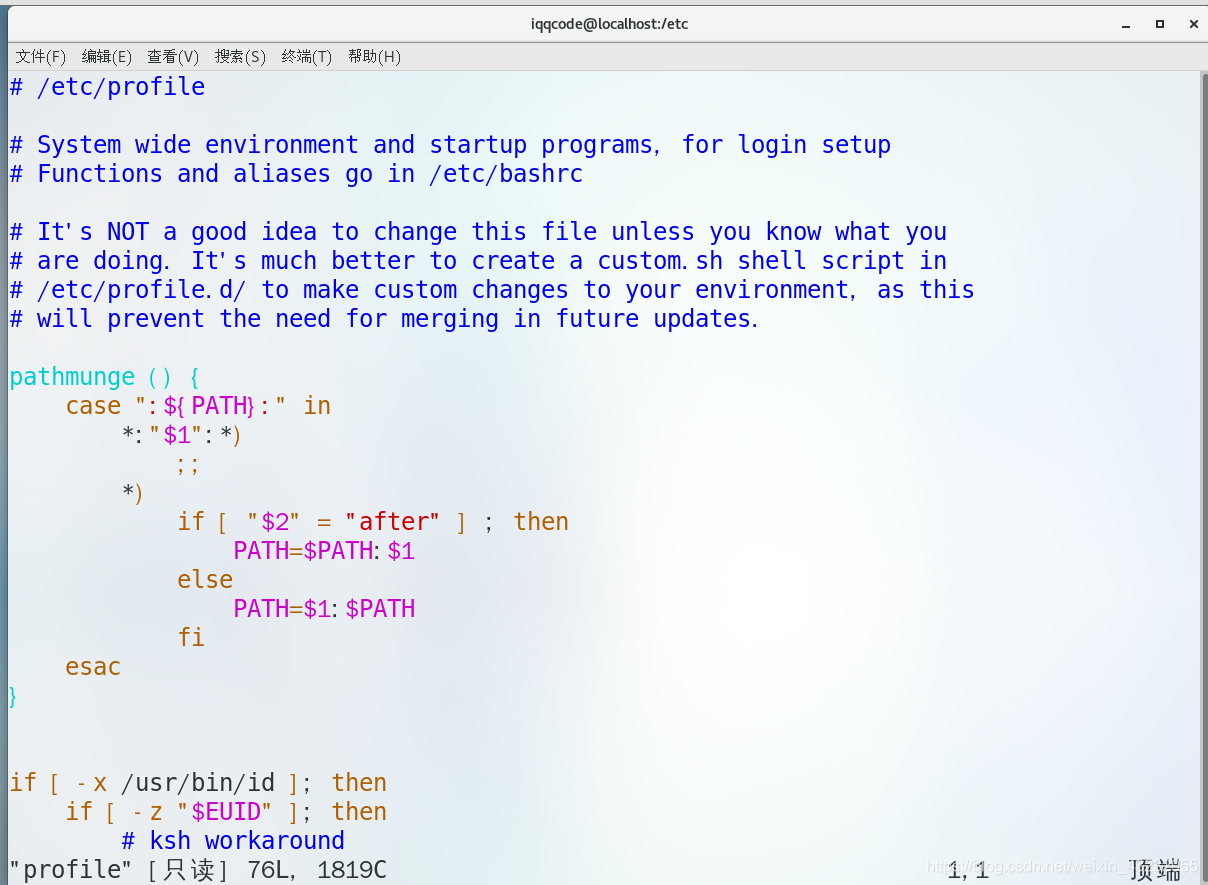Click the '# ksh workaround' comment
The height and width of the screenshot is (885, 1208).
pyautogui.click(x=233, y=841)
